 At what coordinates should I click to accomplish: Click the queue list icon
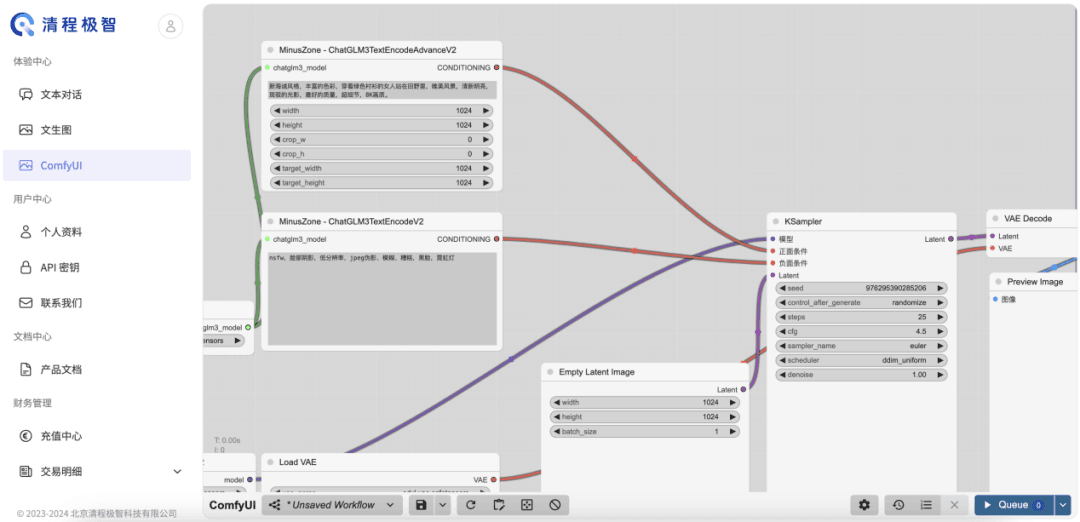pos(926,505)
